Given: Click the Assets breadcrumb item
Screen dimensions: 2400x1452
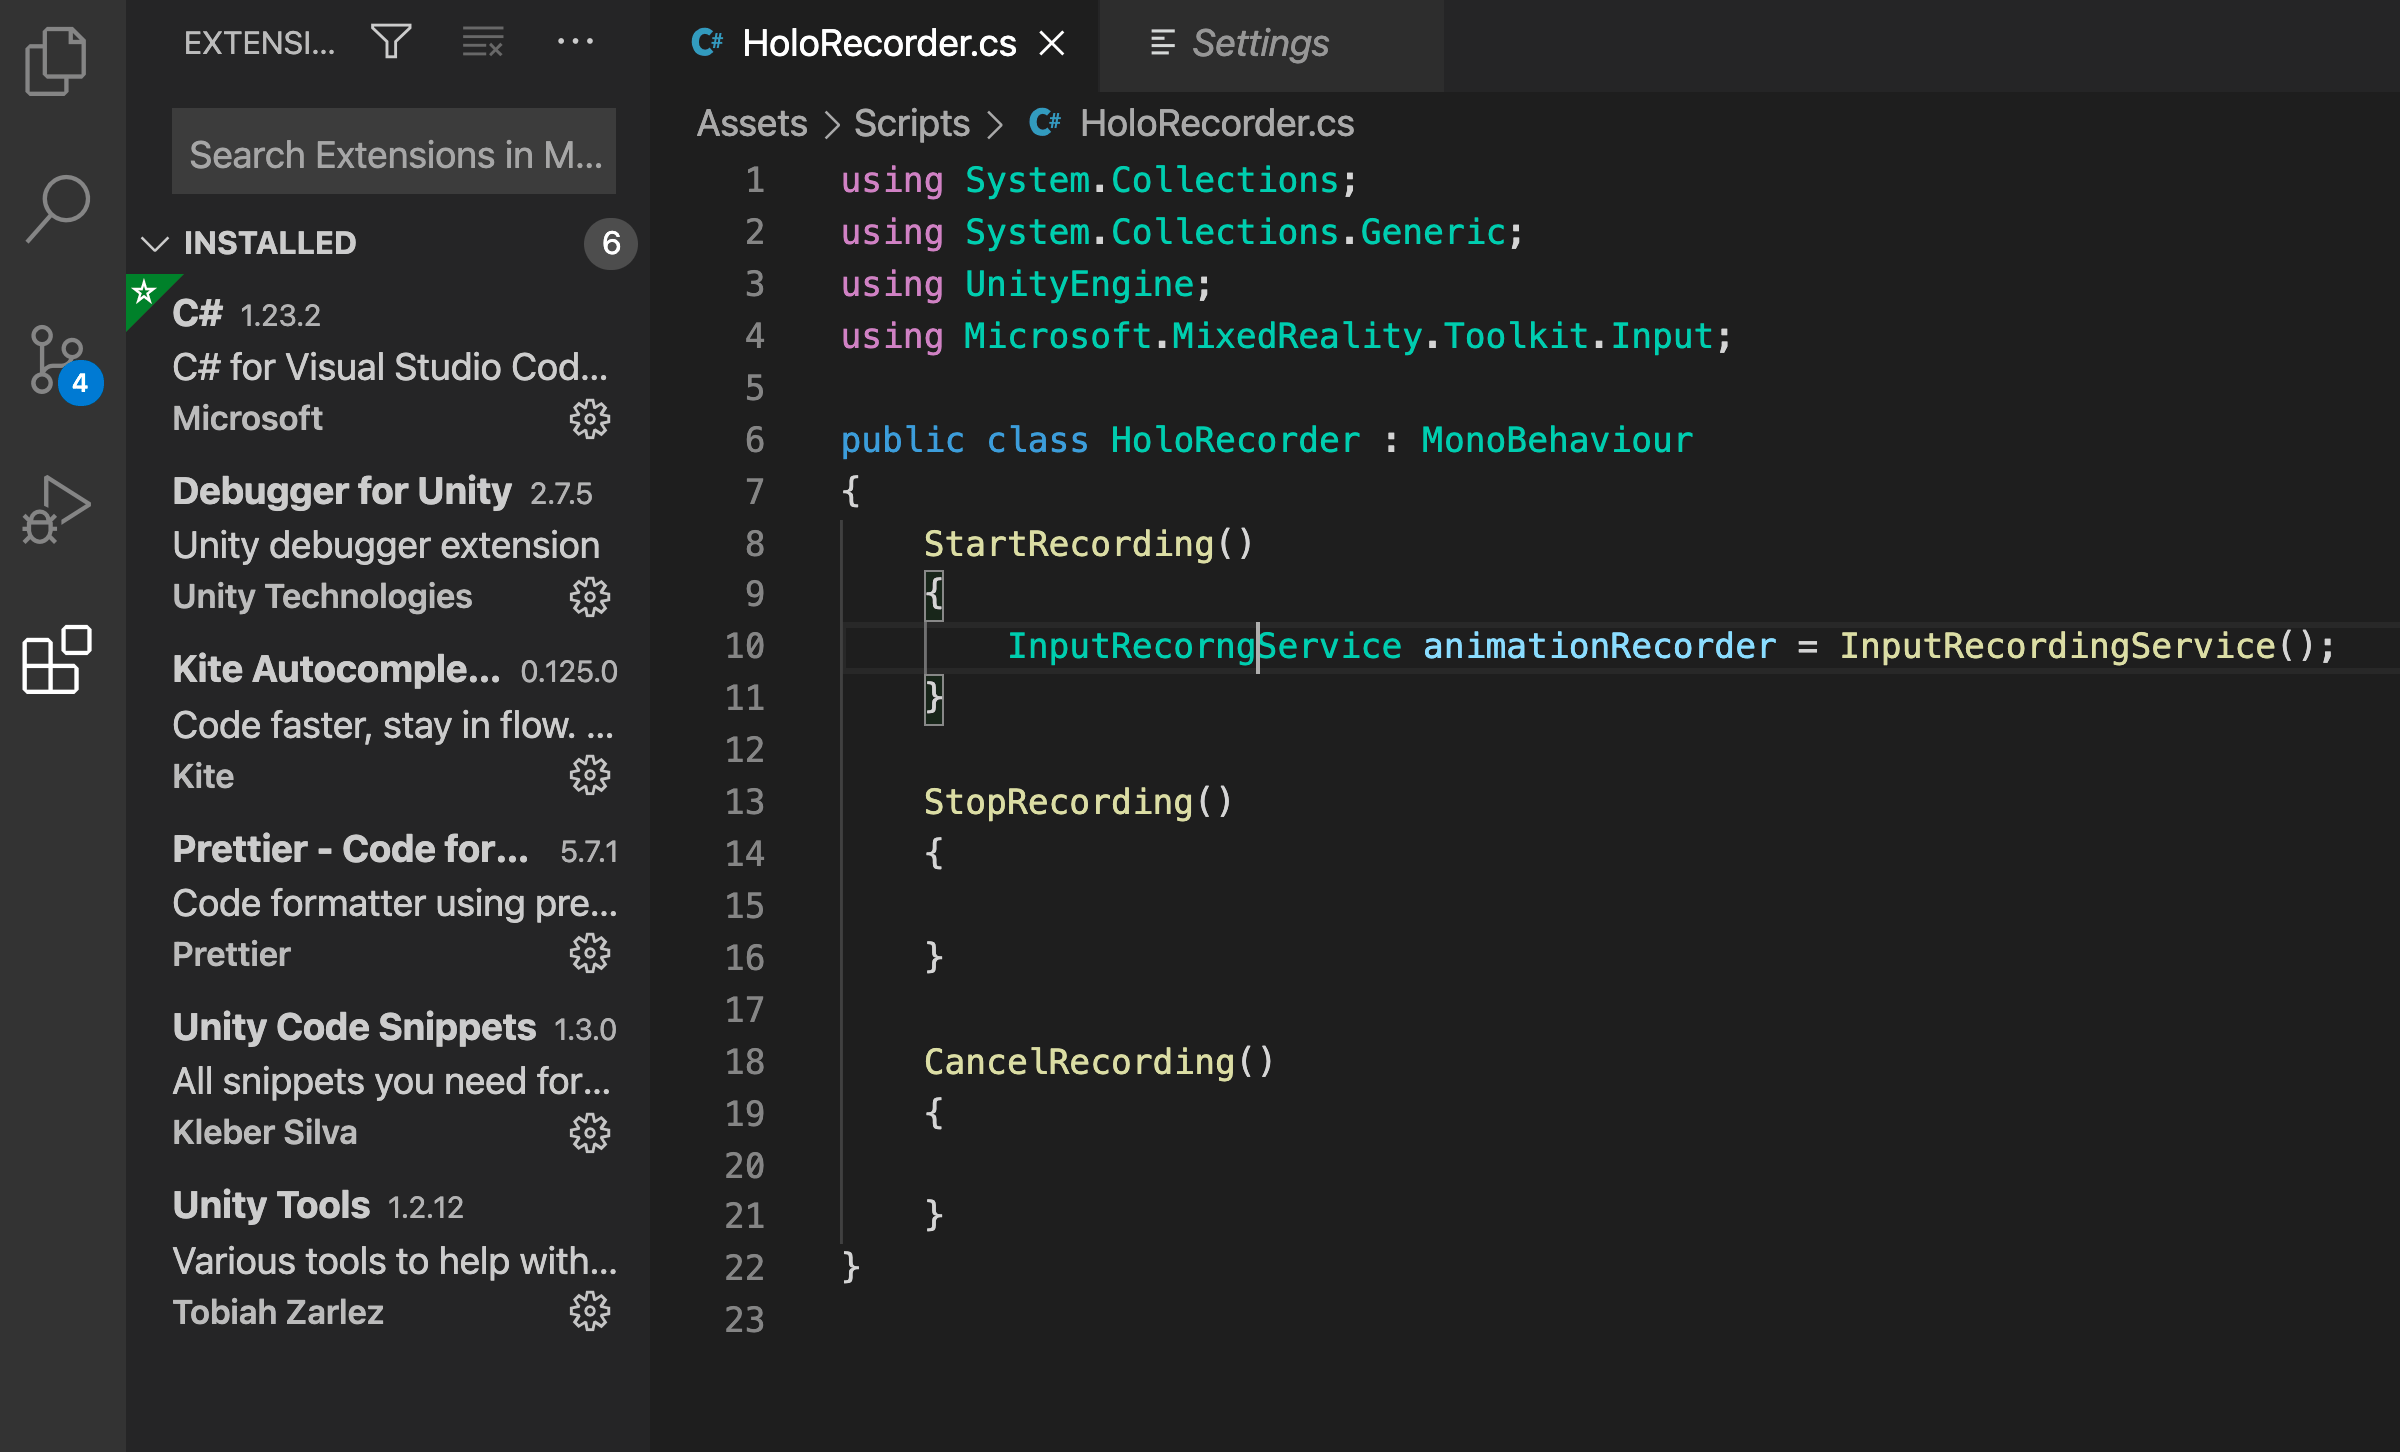Looking at the screenshot, I should pos(752,123).
